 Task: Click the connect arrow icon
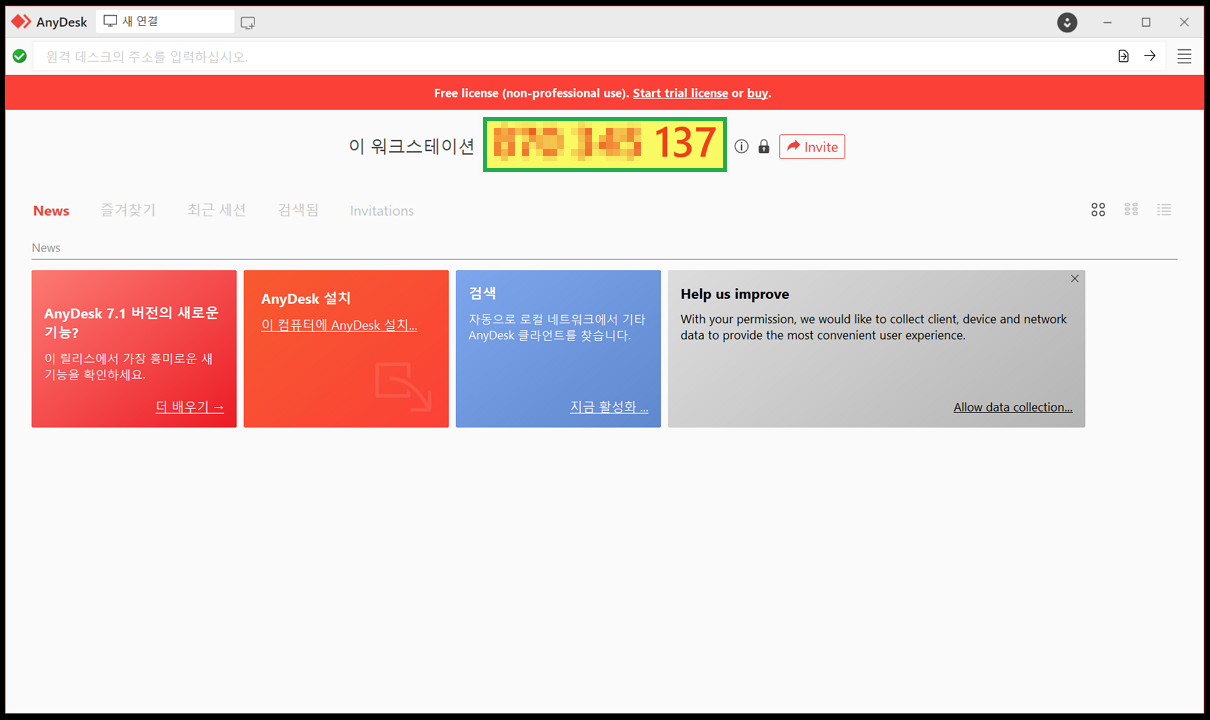click(1150, 56)
